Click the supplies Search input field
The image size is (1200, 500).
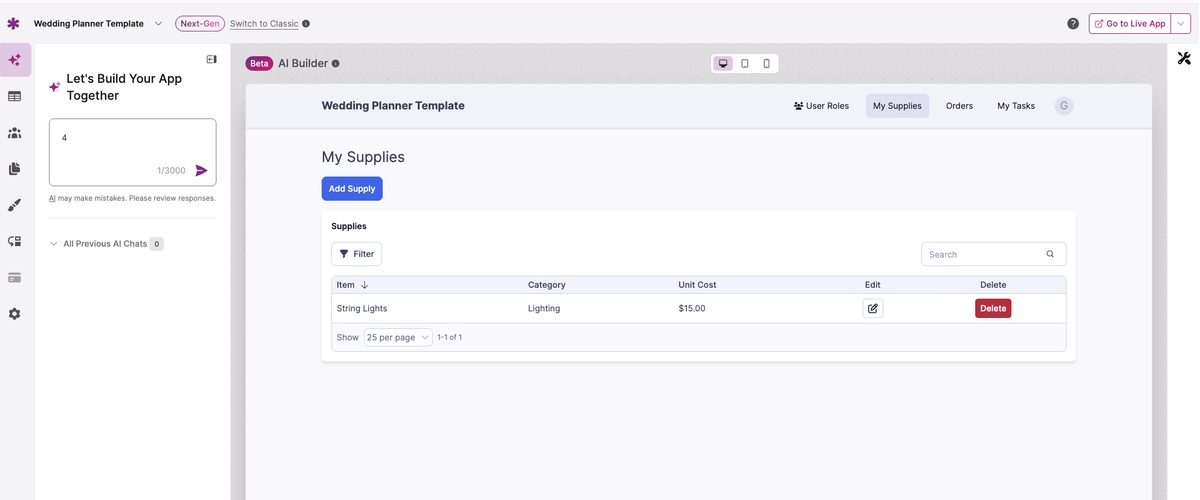click(x=983, y=255)
